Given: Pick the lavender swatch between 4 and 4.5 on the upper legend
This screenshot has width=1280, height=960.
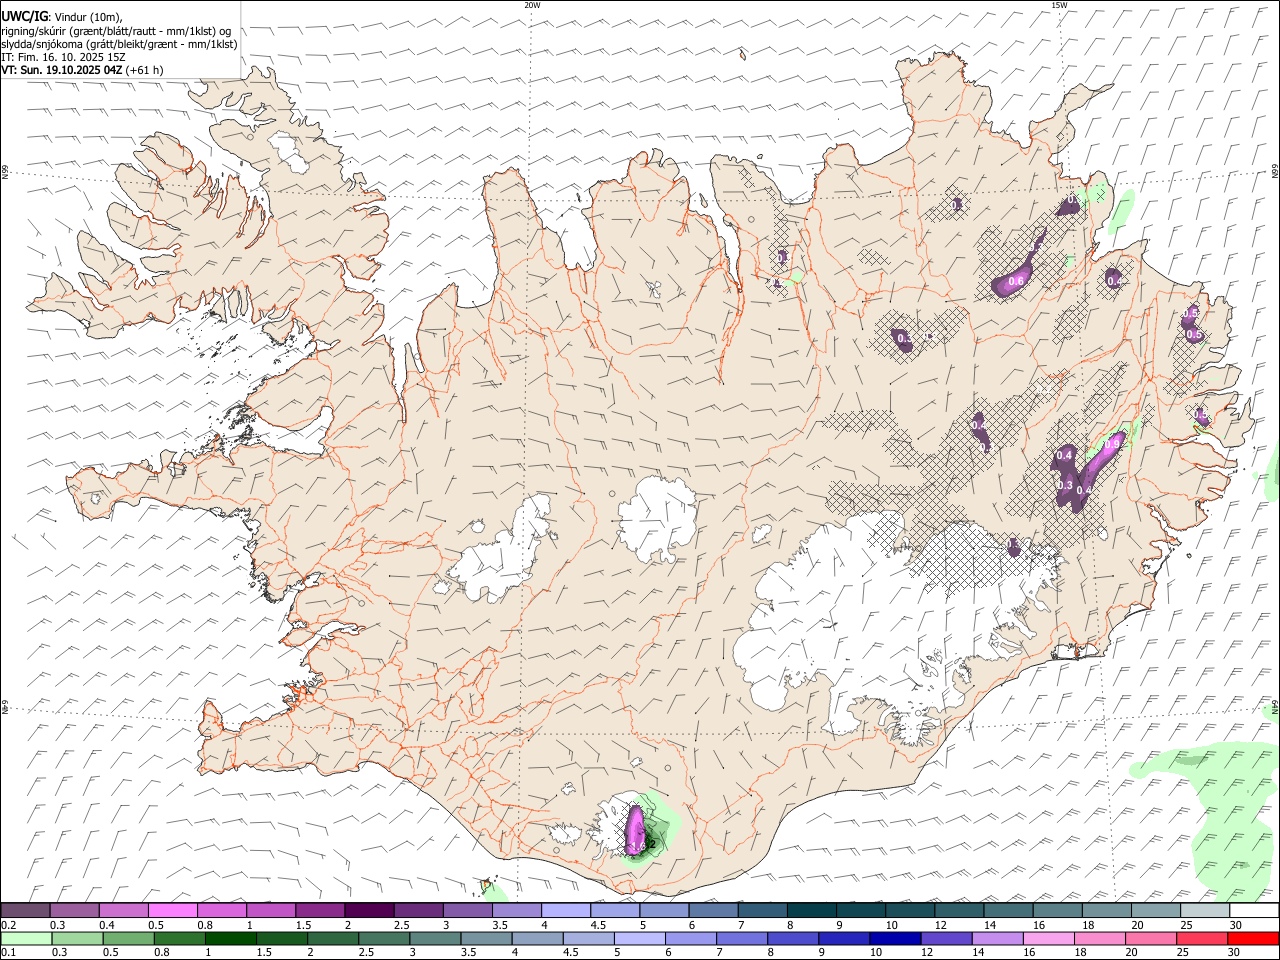Looking at the screenshot, I should tap(565, 910).
